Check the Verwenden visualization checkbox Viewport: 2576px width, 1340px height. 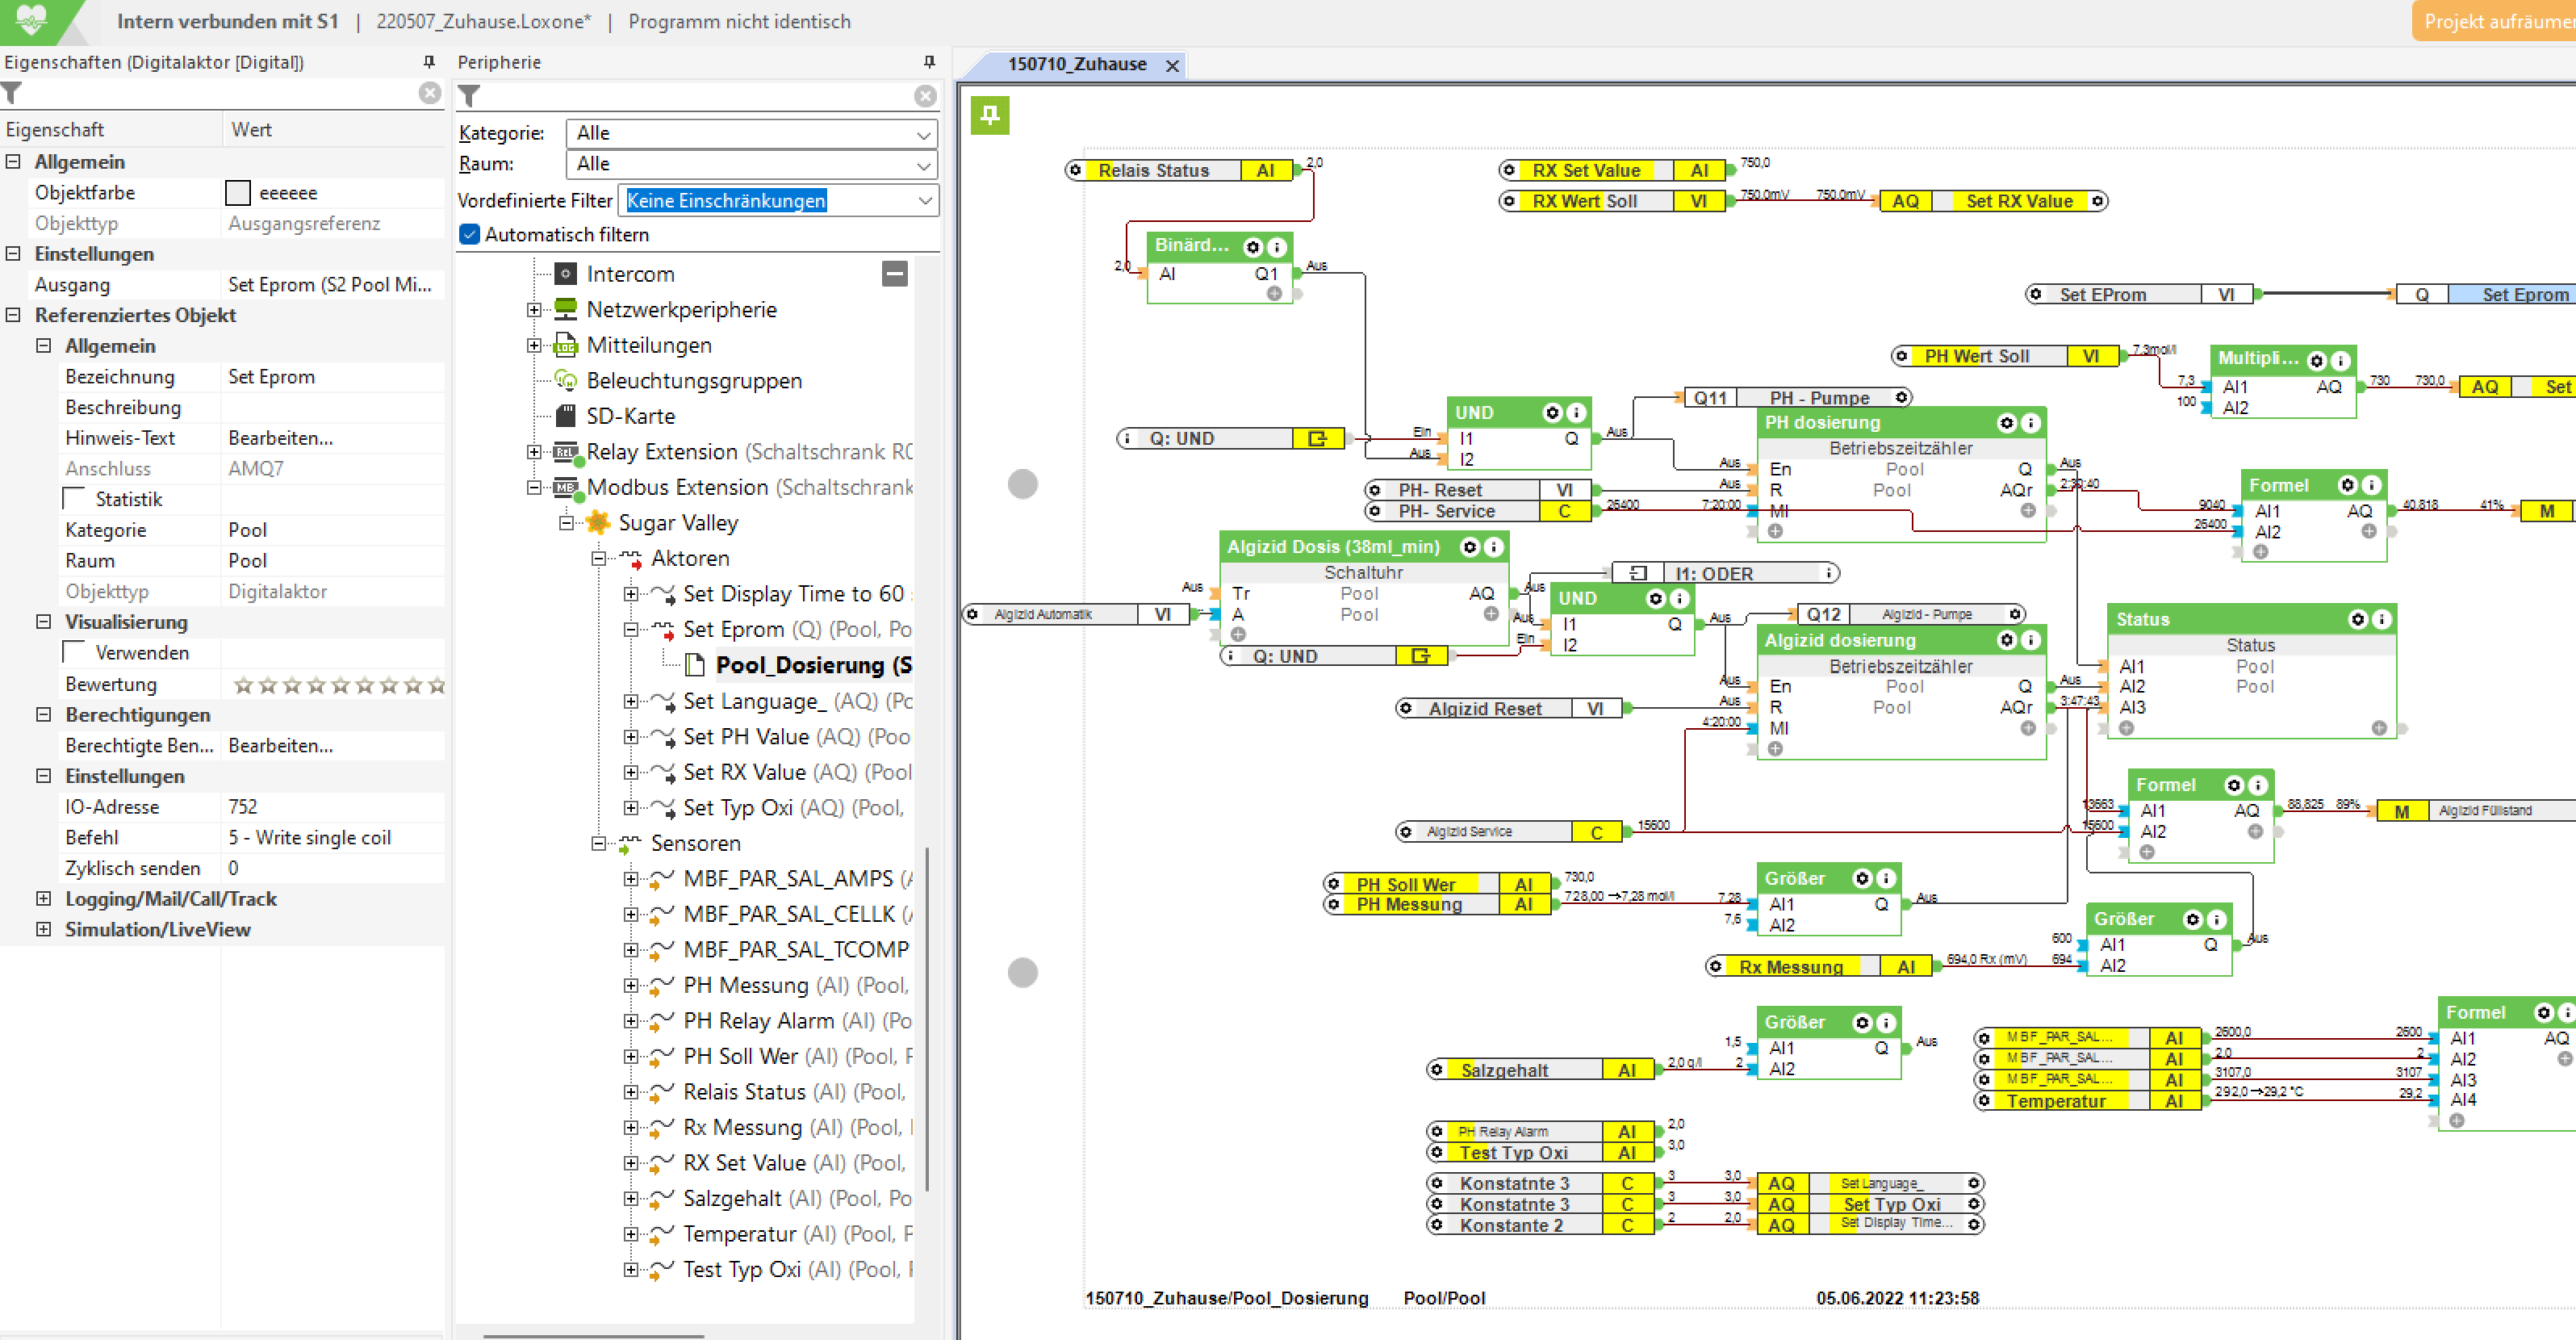tap(75, 653)
